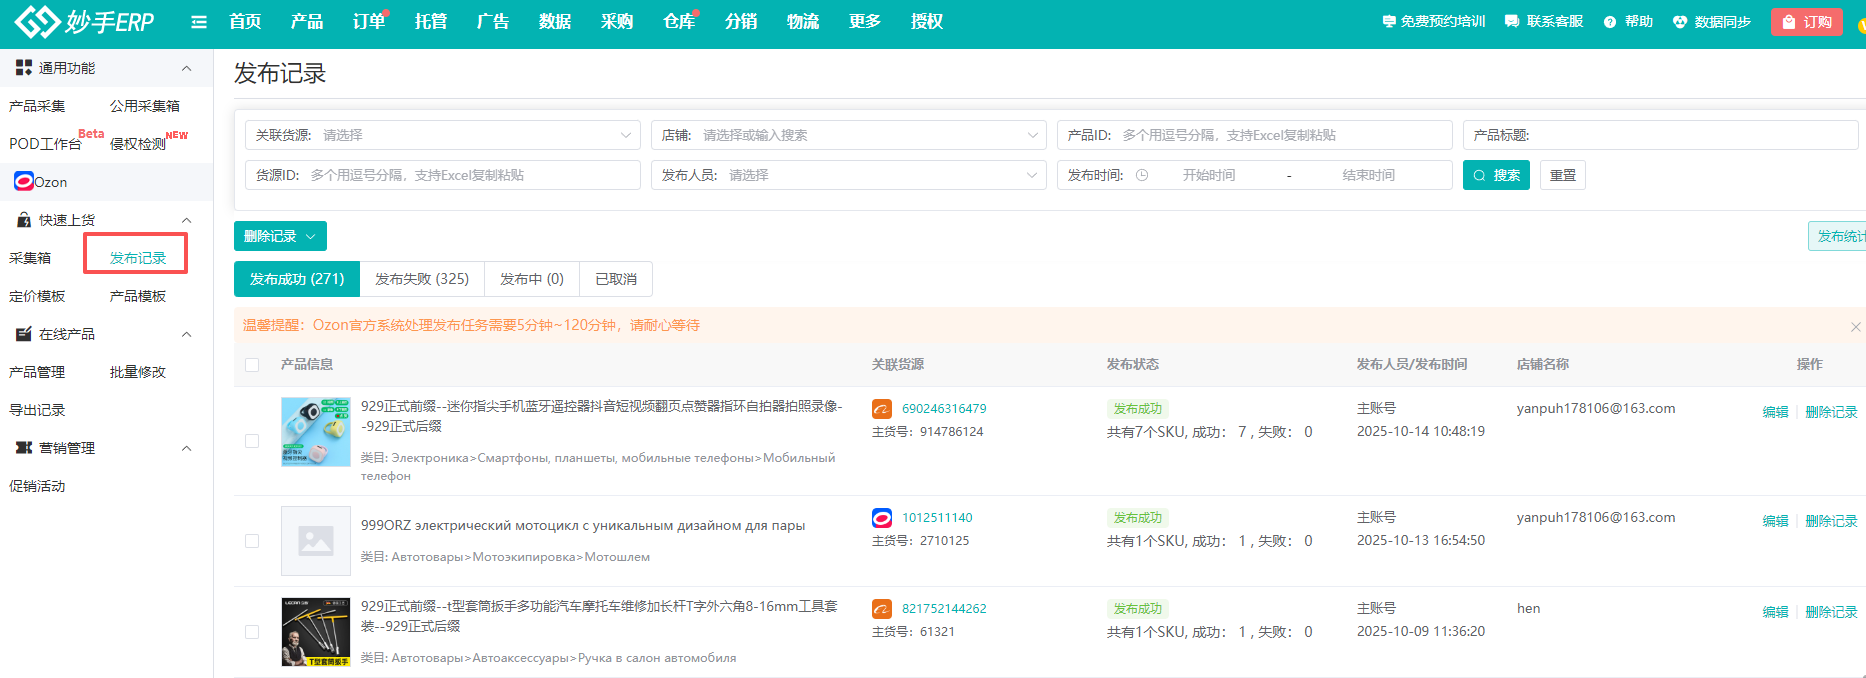This screenshot has height=678, width=1866.
Task: Click the 联系客服 chat icon
Action: [x=1511, y=22]
